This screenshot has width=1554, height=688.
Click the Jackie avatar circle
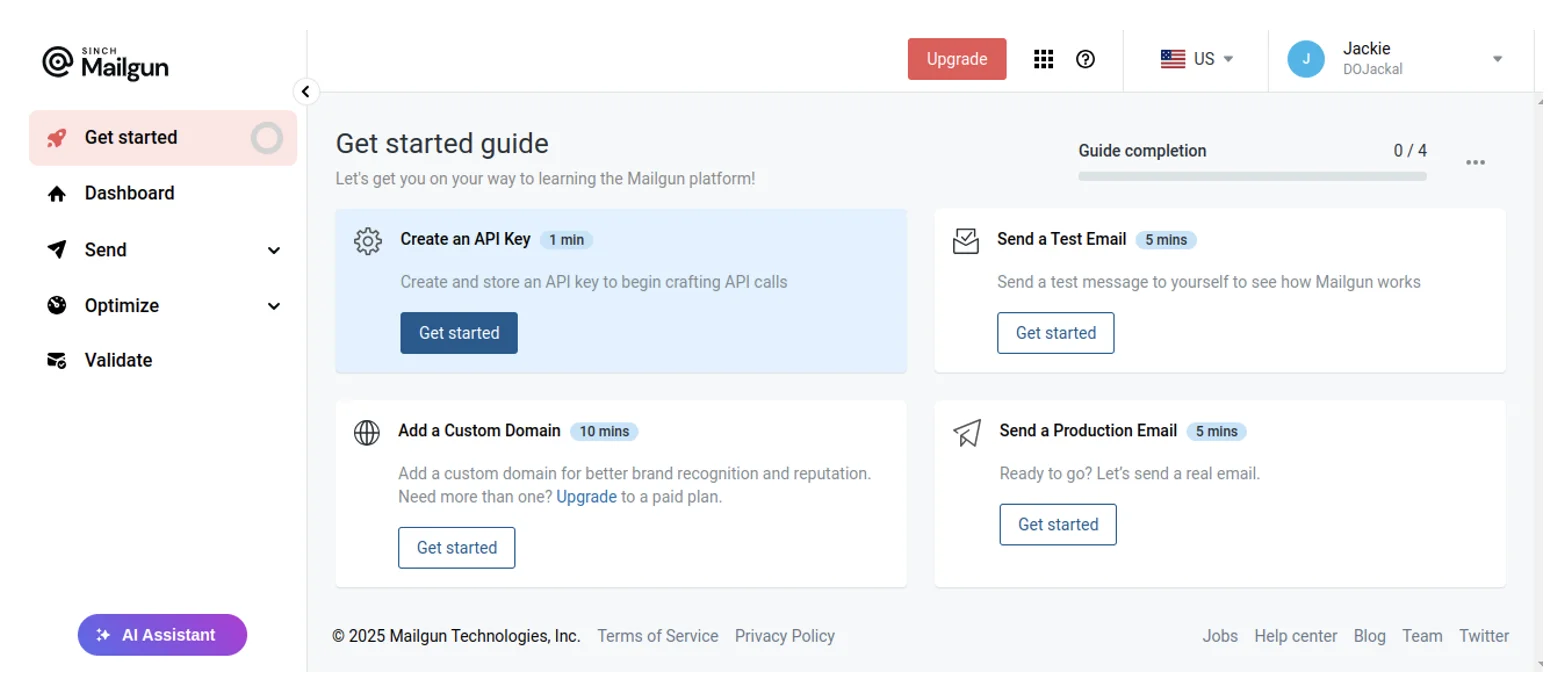1306,59
